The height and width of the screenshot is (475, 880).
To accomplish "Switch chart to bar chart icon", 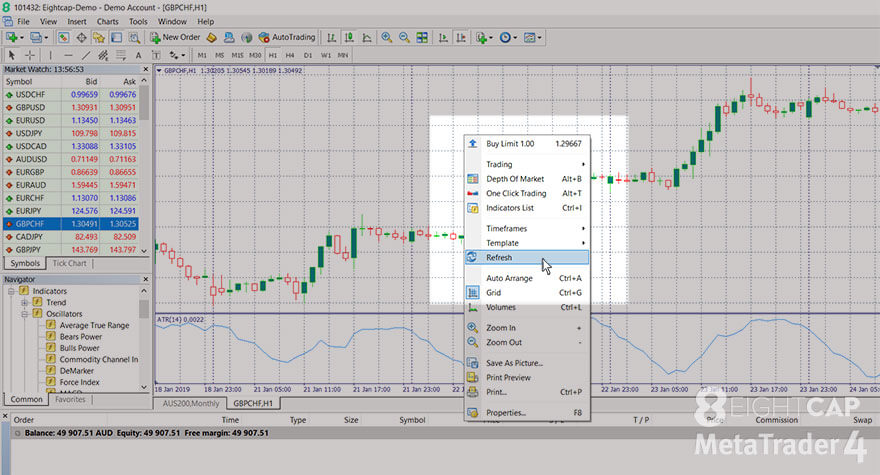I will [x=331, y=38].
